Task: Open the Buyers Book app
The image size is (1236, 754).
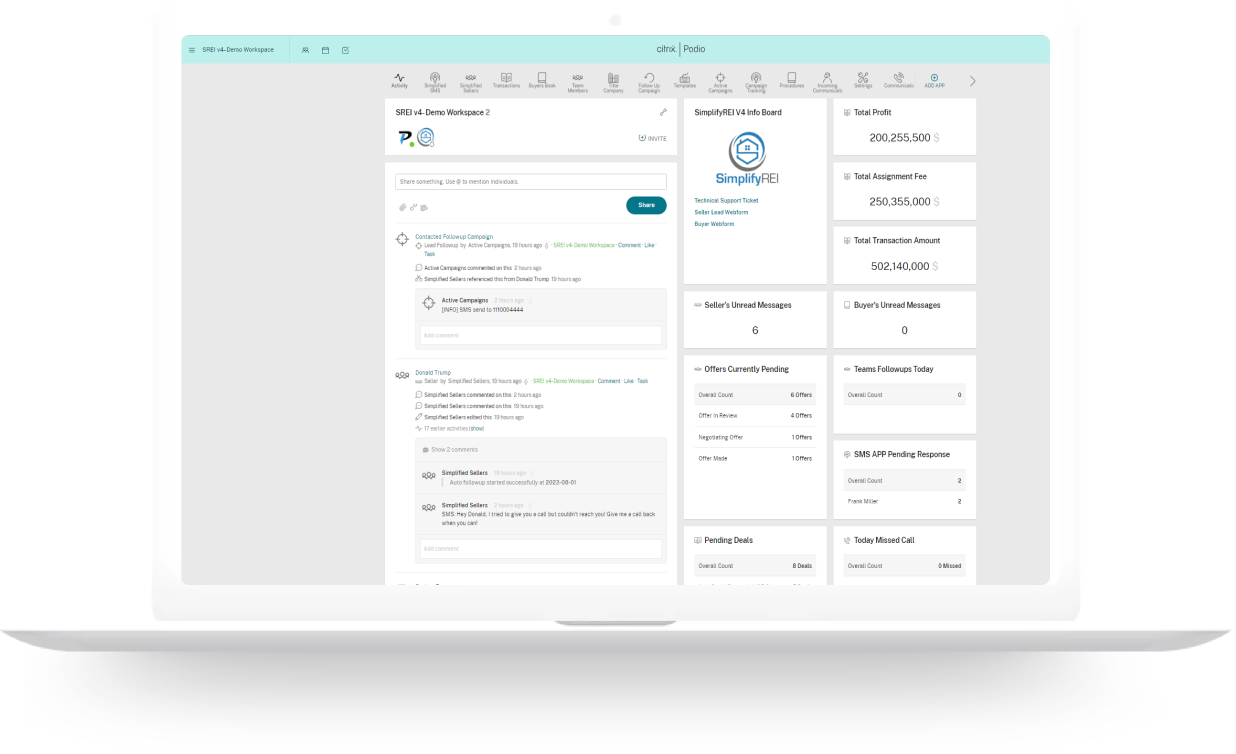Action: point(542,81)
